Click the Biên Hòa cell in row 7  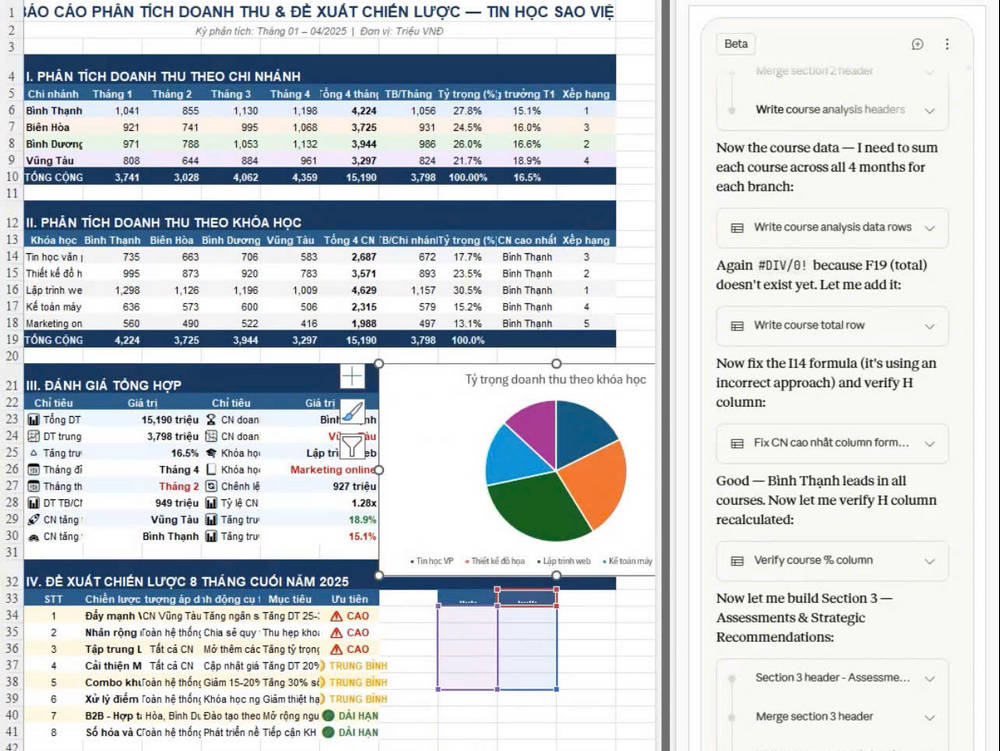(x=54, y=127)
